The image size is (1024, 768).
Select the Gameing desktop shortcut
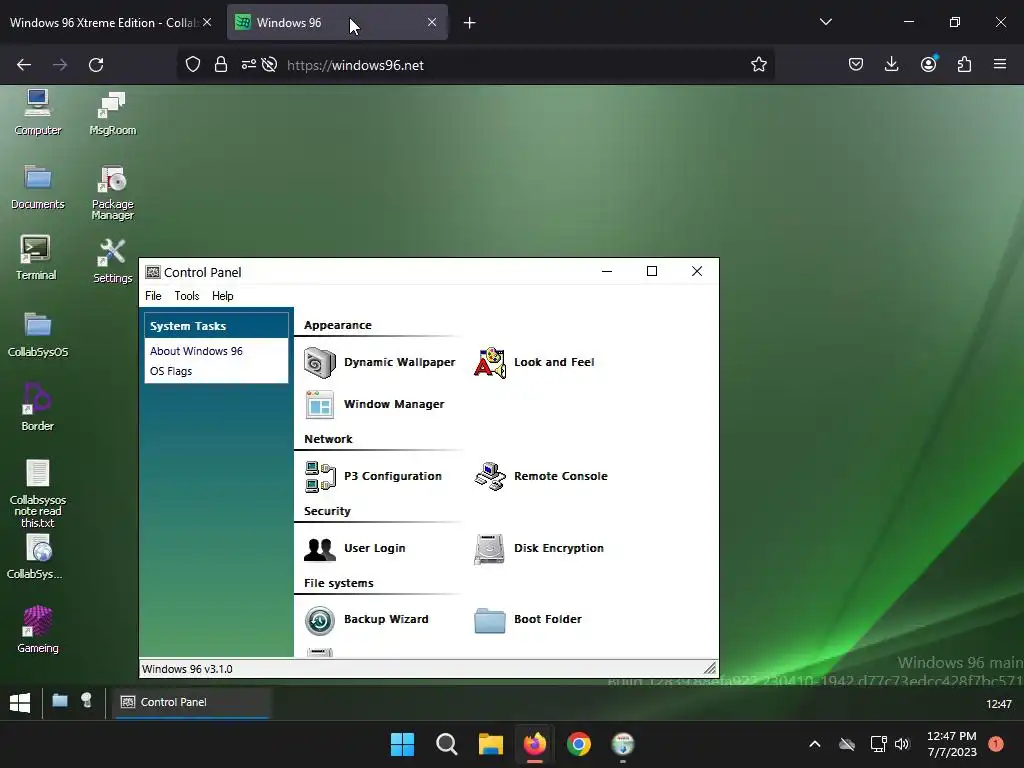click(x=37, y=630)
